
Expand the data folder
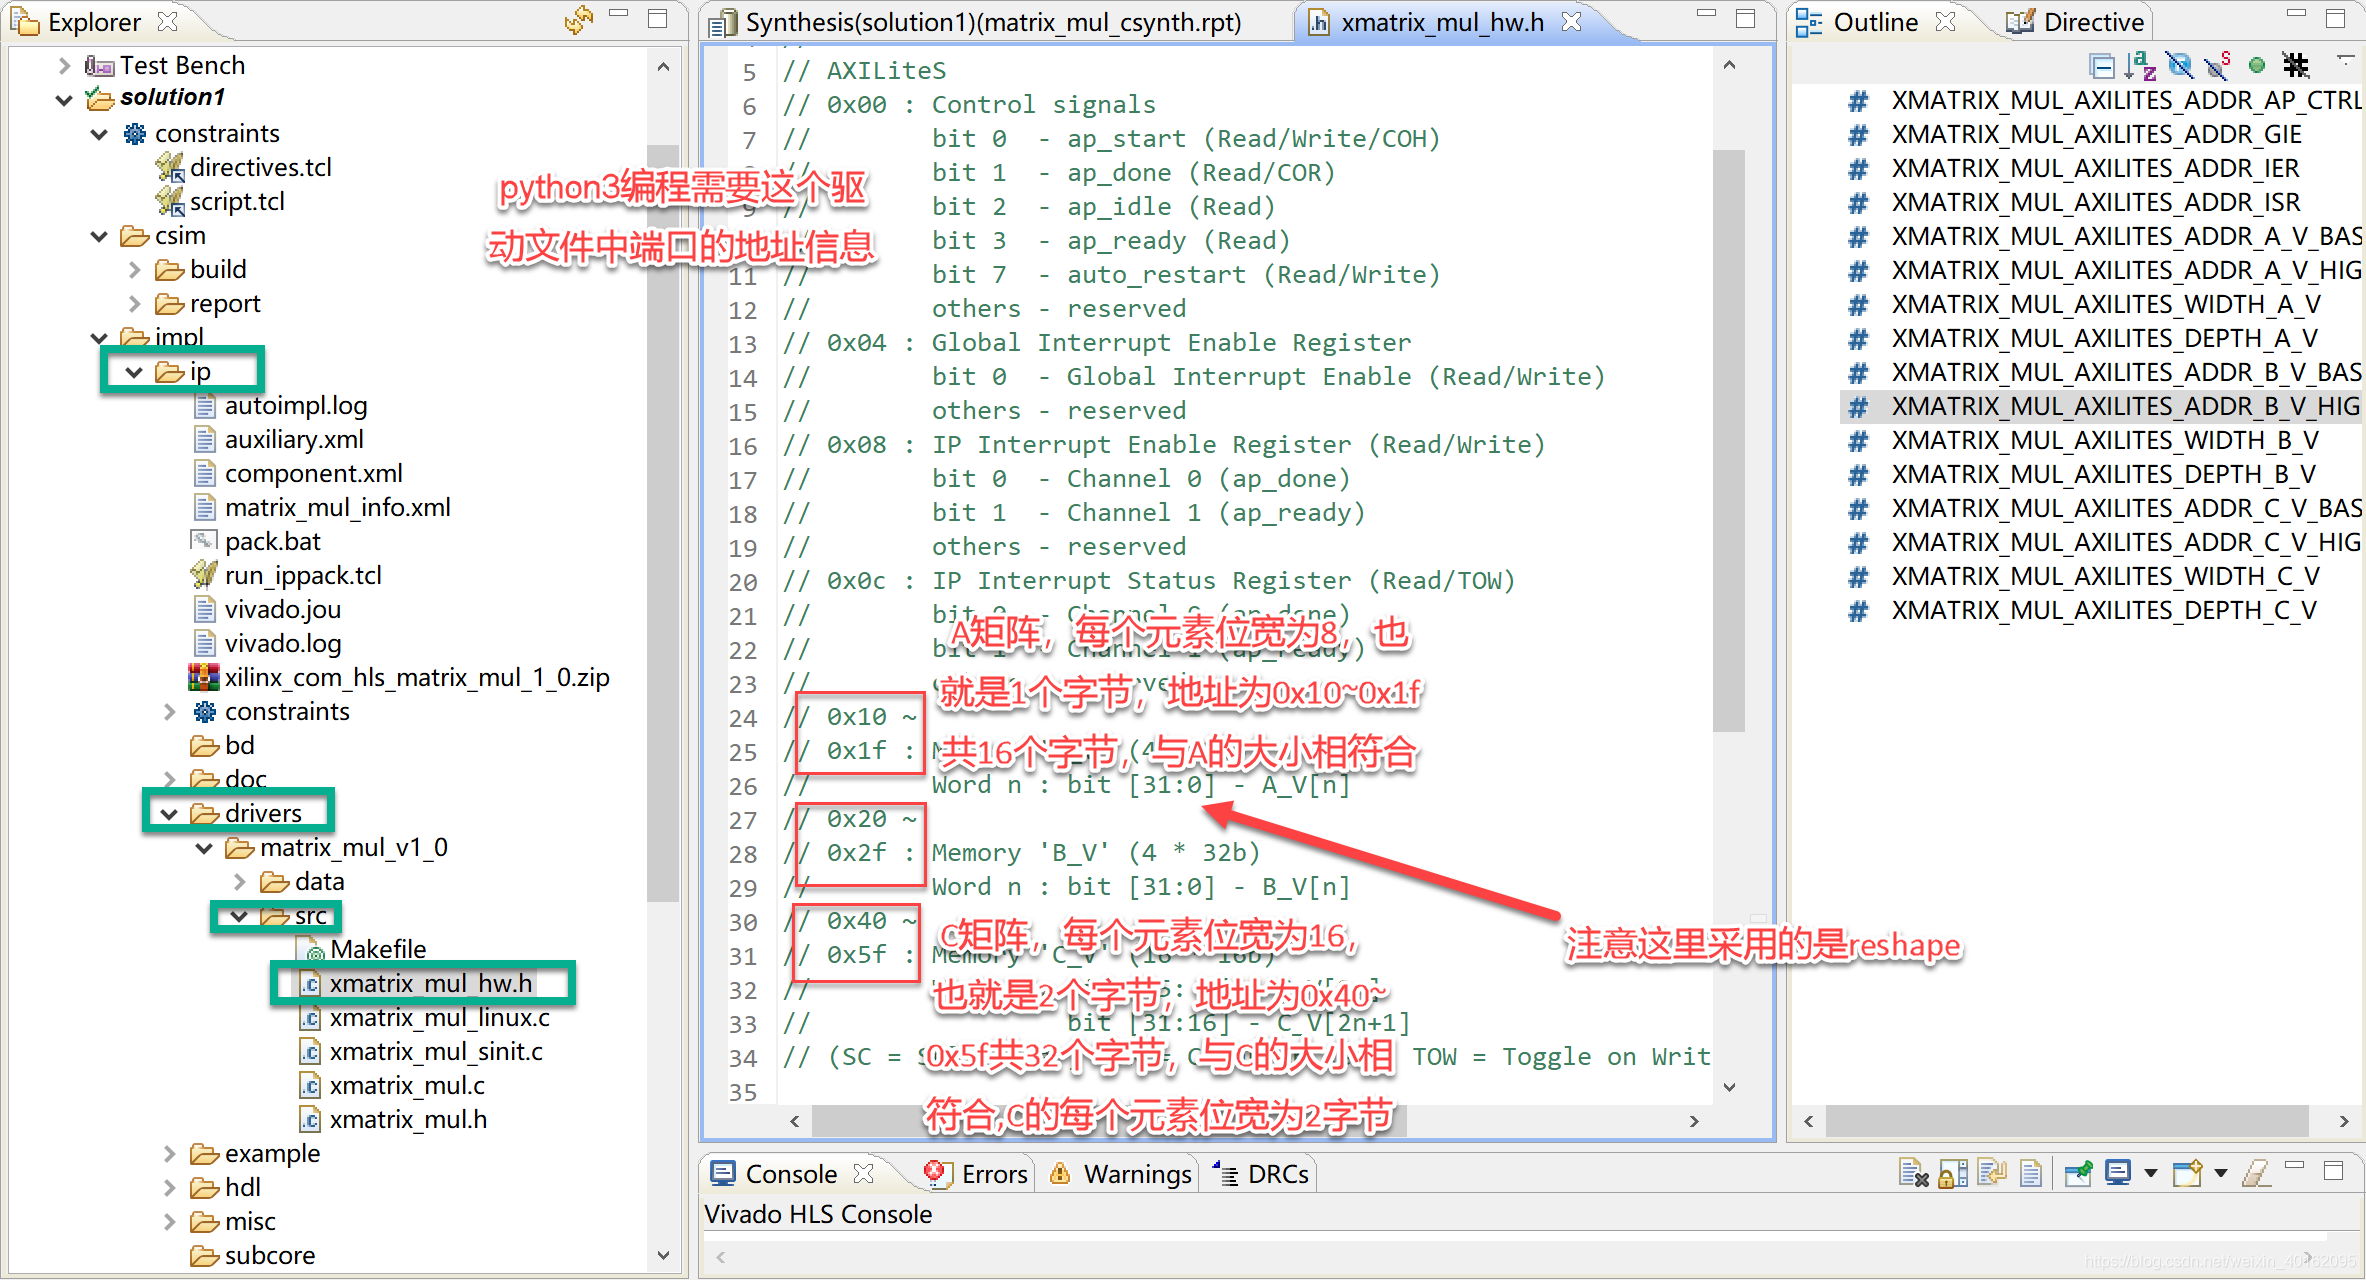pos(239,882)
